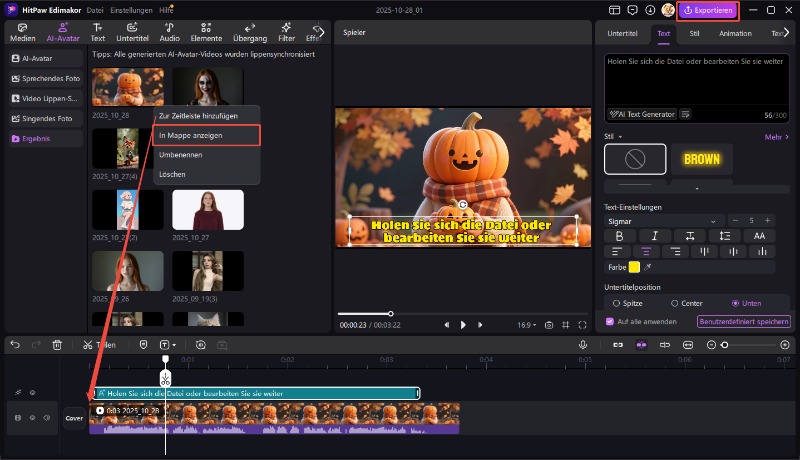Open the Untertitel toolbar section
800x460 pixels.
click(132, 32)
